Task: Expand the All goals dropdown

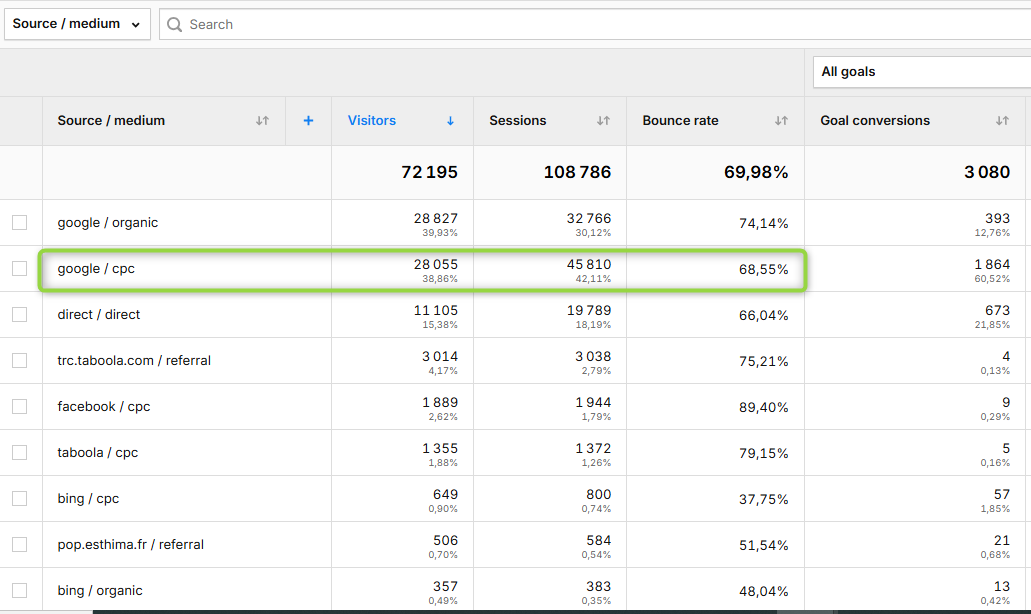Action: 920,72
